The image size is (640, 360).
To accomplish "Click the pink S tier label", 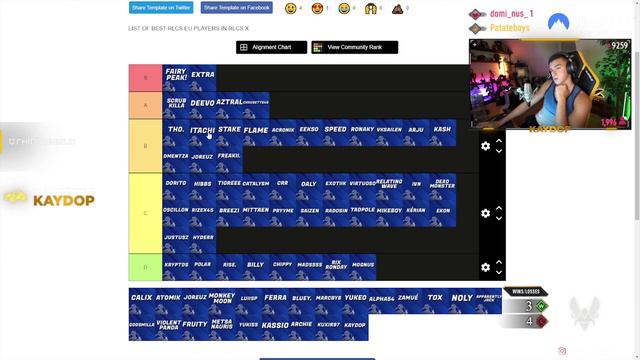I will click(145, 78).
